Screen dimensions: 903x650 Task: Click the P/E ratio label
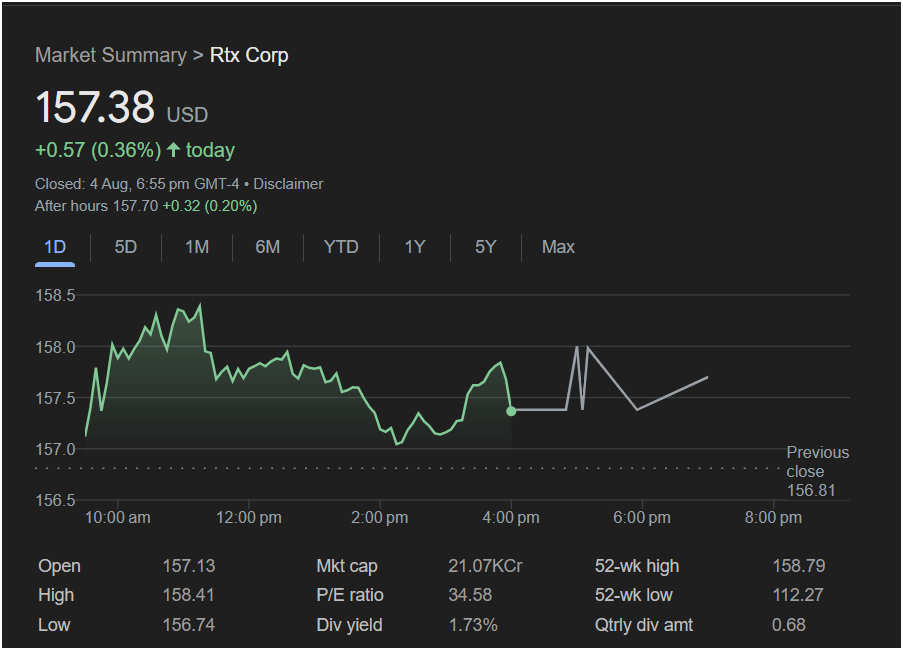coord(350,595)
